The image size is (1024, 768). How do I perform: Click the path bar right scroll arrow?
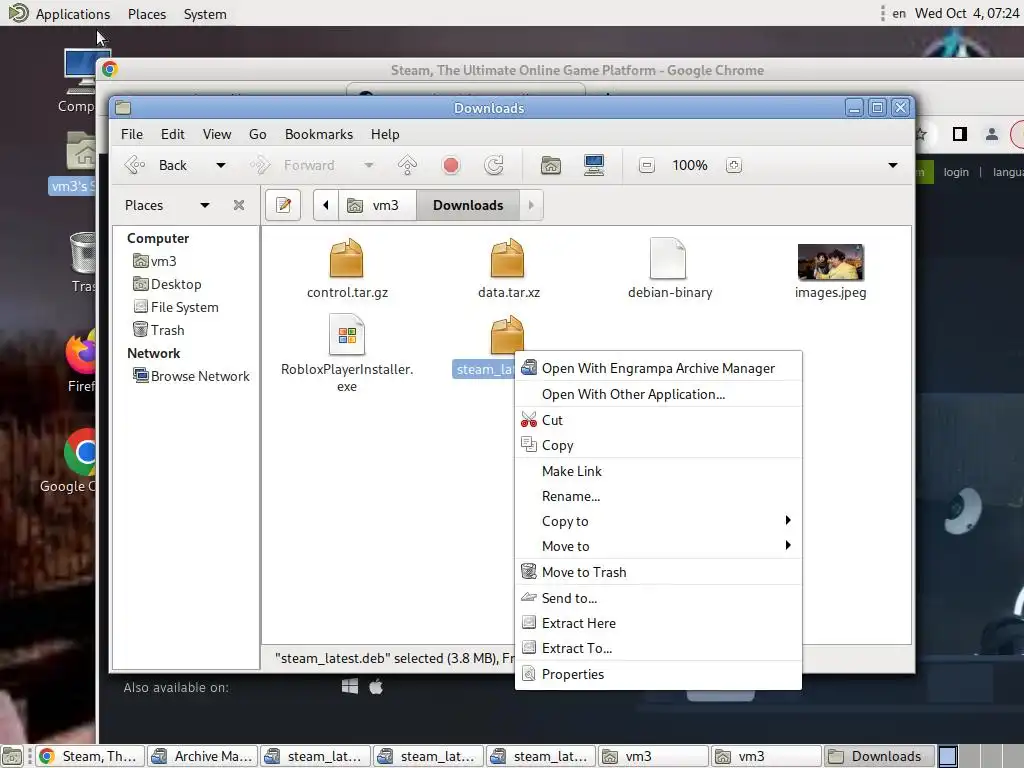(x=531, y=205)
